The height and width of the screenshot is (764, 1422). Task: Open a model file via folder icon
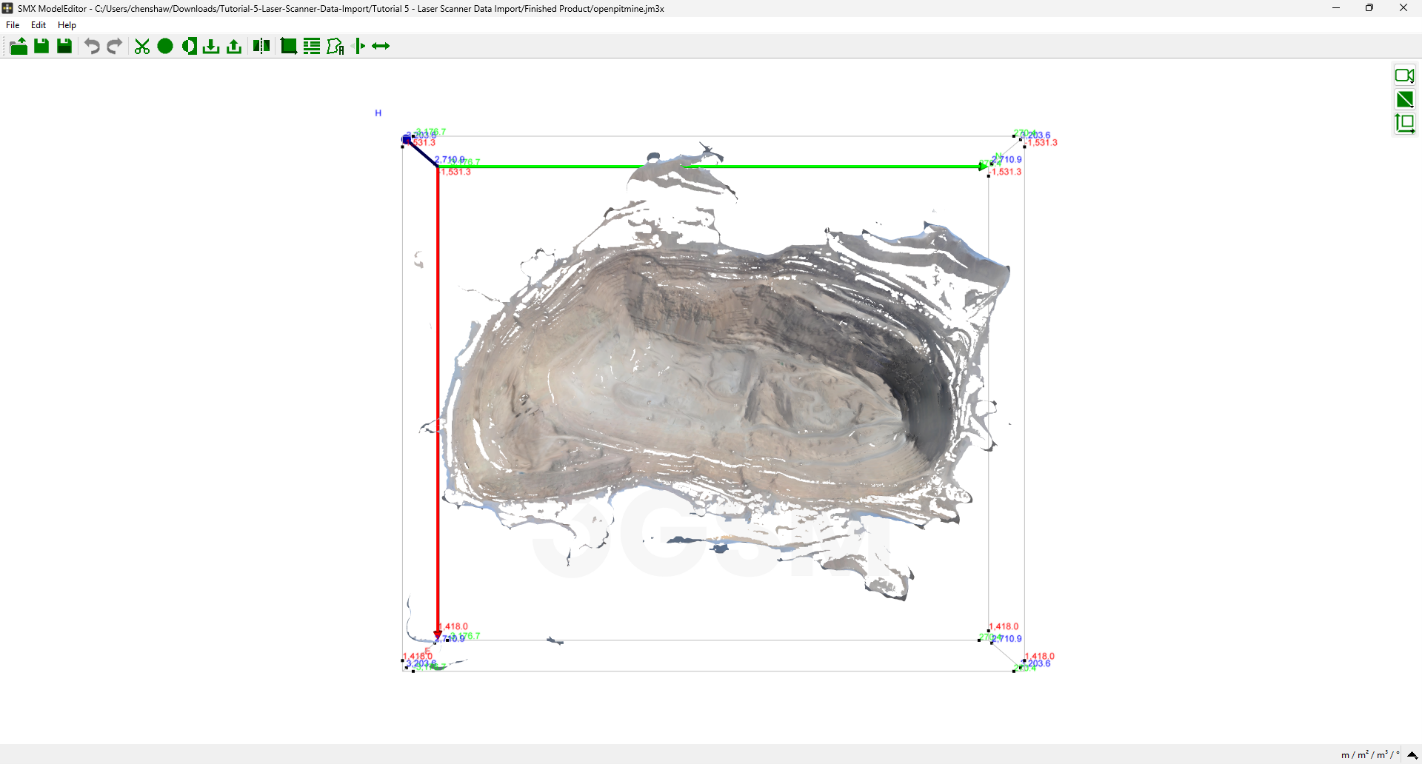[x=18, y=46]
